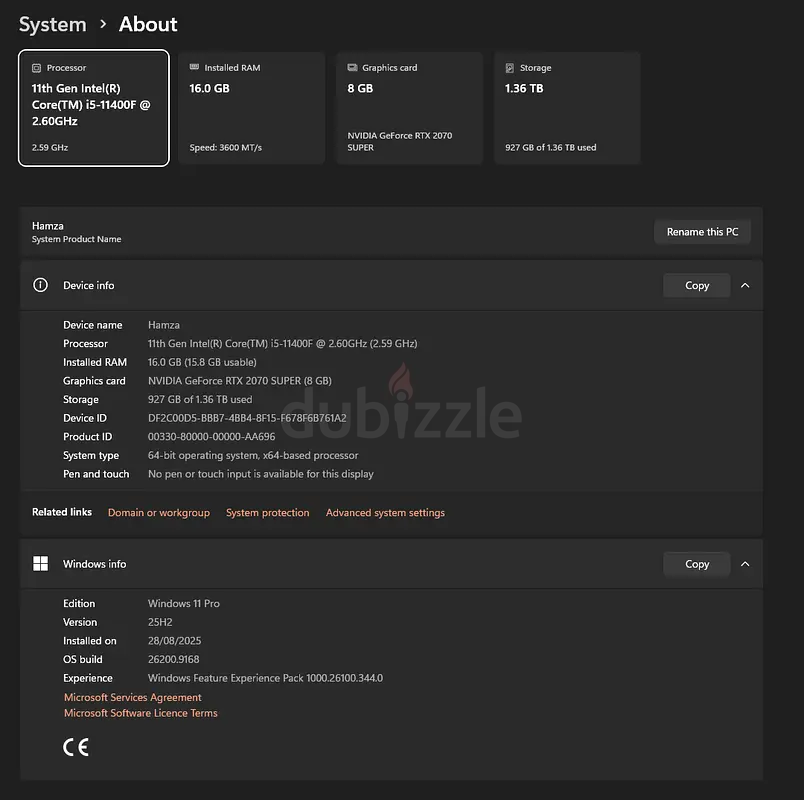The height and width of the screenshot is (800, 804).
Task: Click the Installed on date 28/08/2025
Action: point(174,641)
